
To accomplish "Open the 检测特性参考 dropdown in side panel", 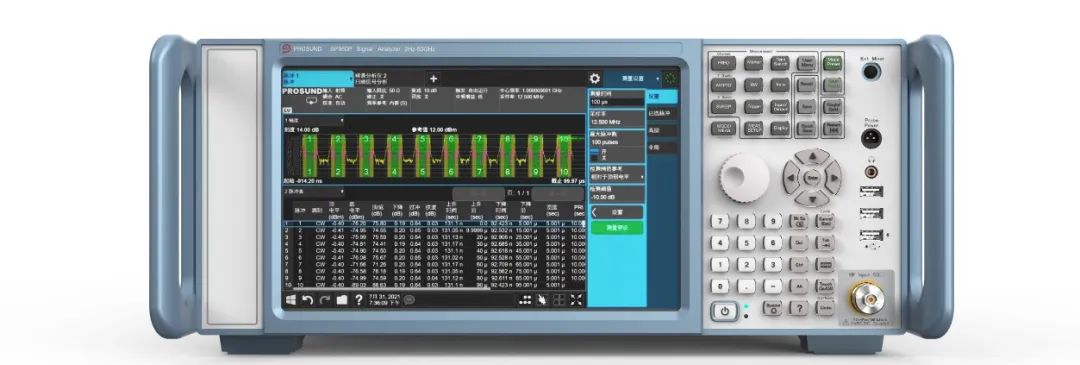I will 617,177.
